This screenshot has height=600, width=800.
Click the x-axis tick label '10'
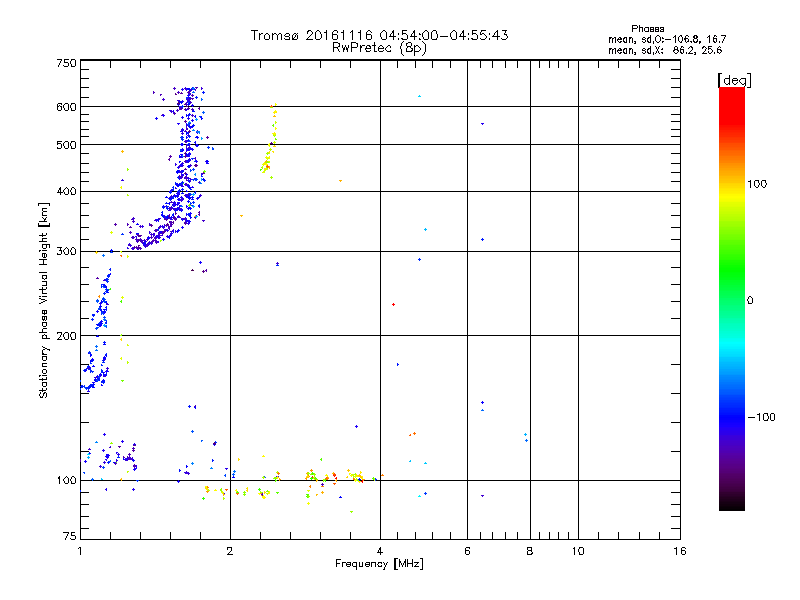[x=578, y=551]
